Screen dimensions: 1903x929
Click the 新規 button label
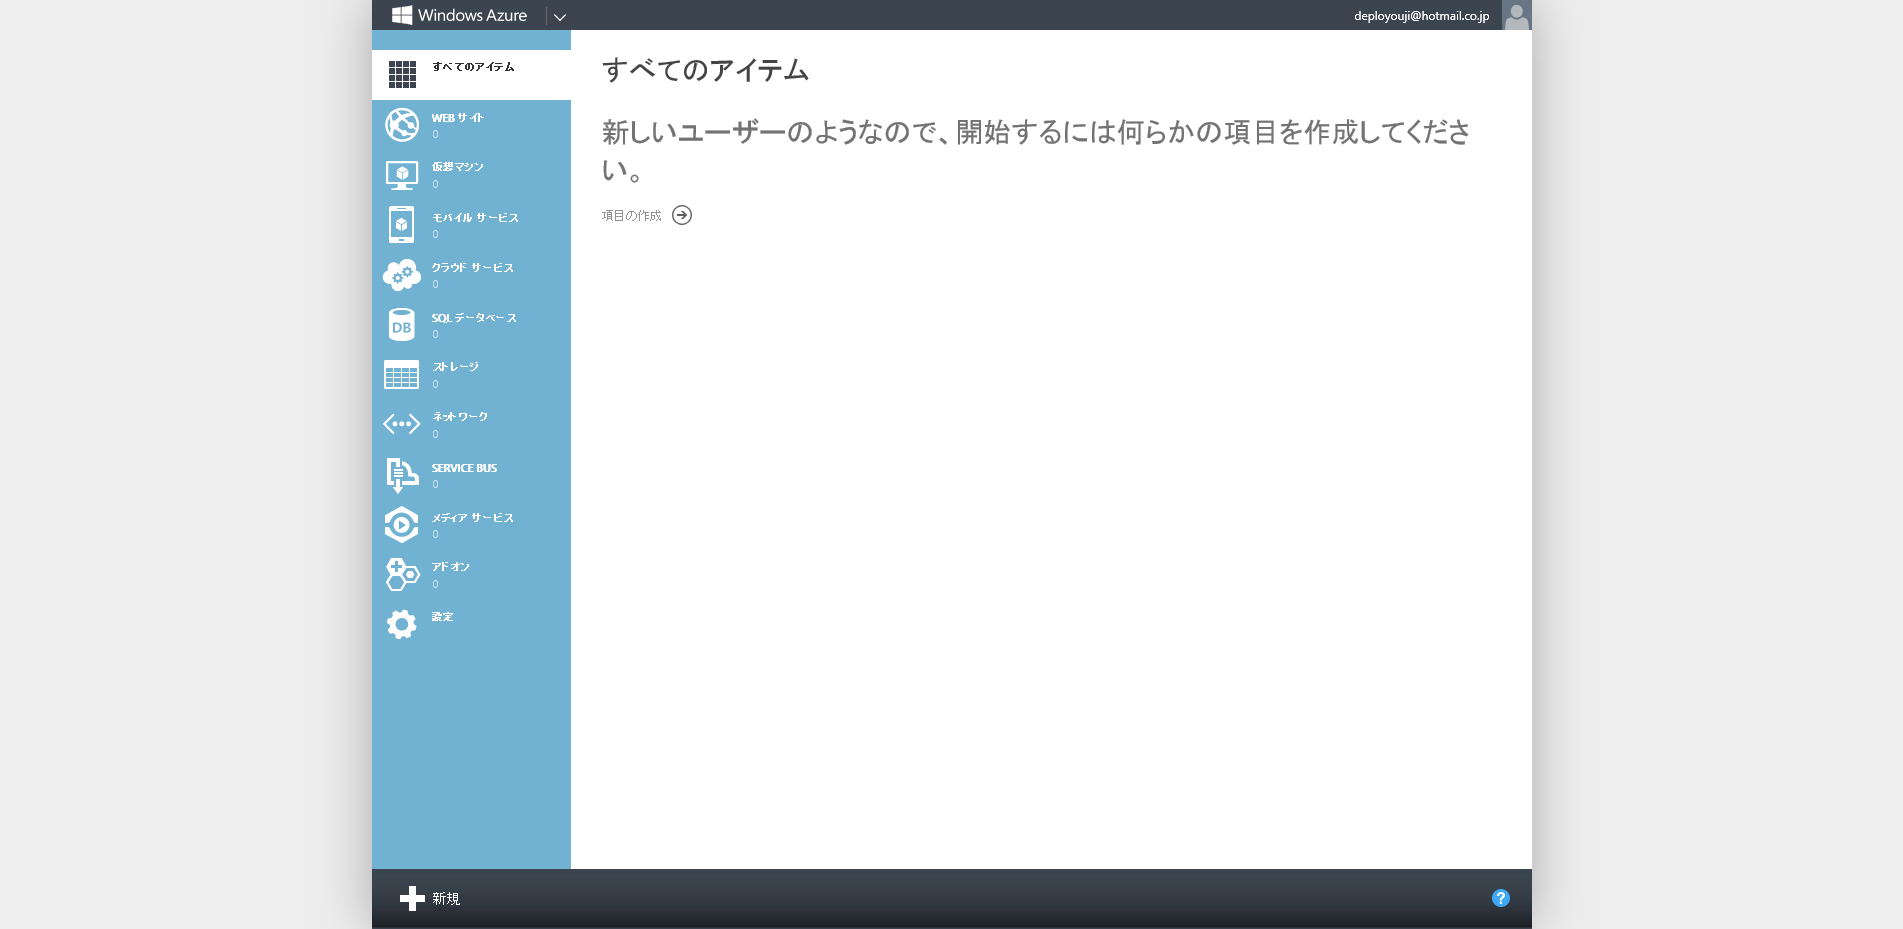pos(446,899)
